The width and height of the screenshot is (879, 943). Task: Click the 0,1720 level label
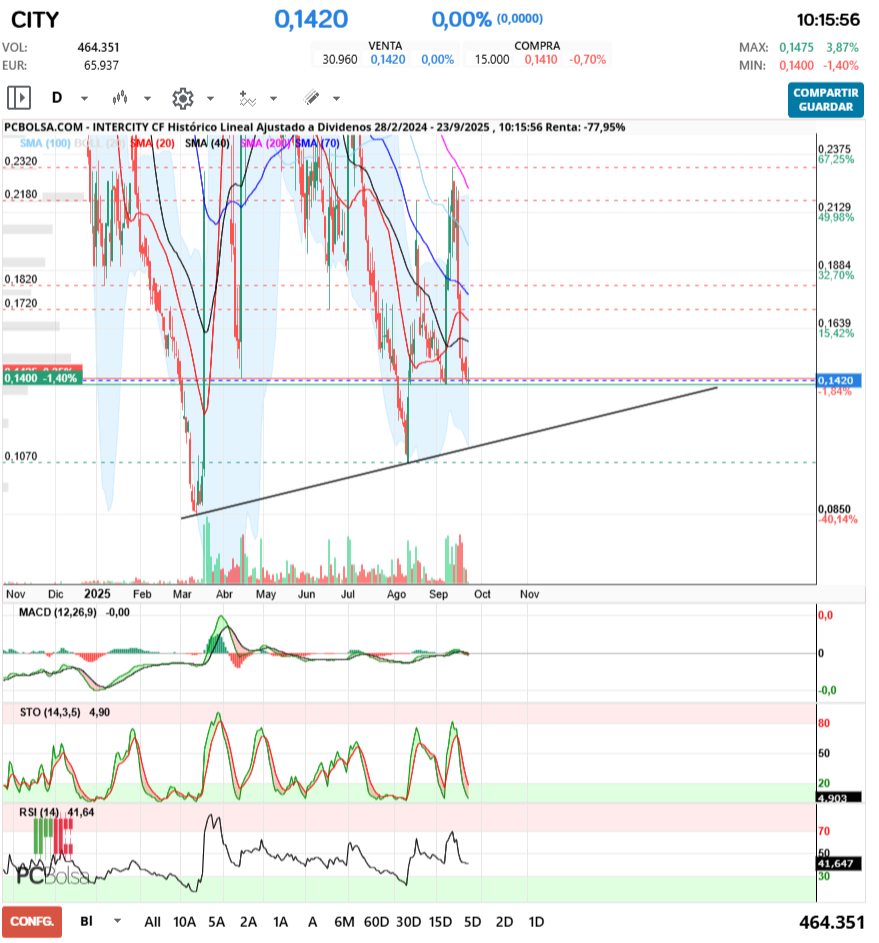point(20,303)
